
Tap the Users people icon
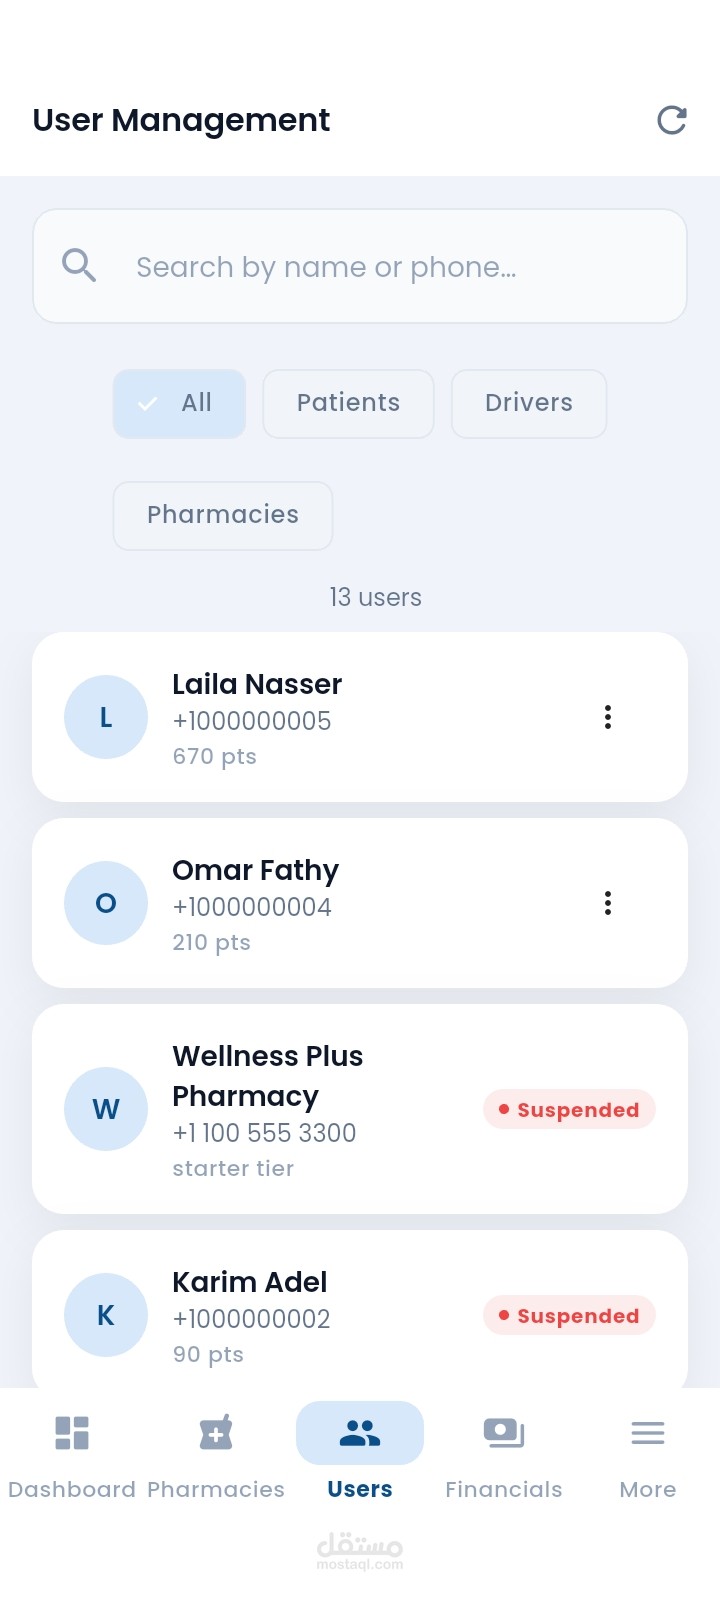point(360,1433)
